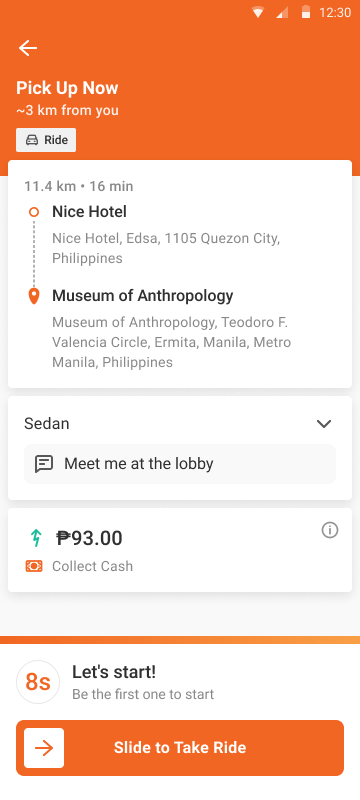Click the message note icon

(44, 464)
